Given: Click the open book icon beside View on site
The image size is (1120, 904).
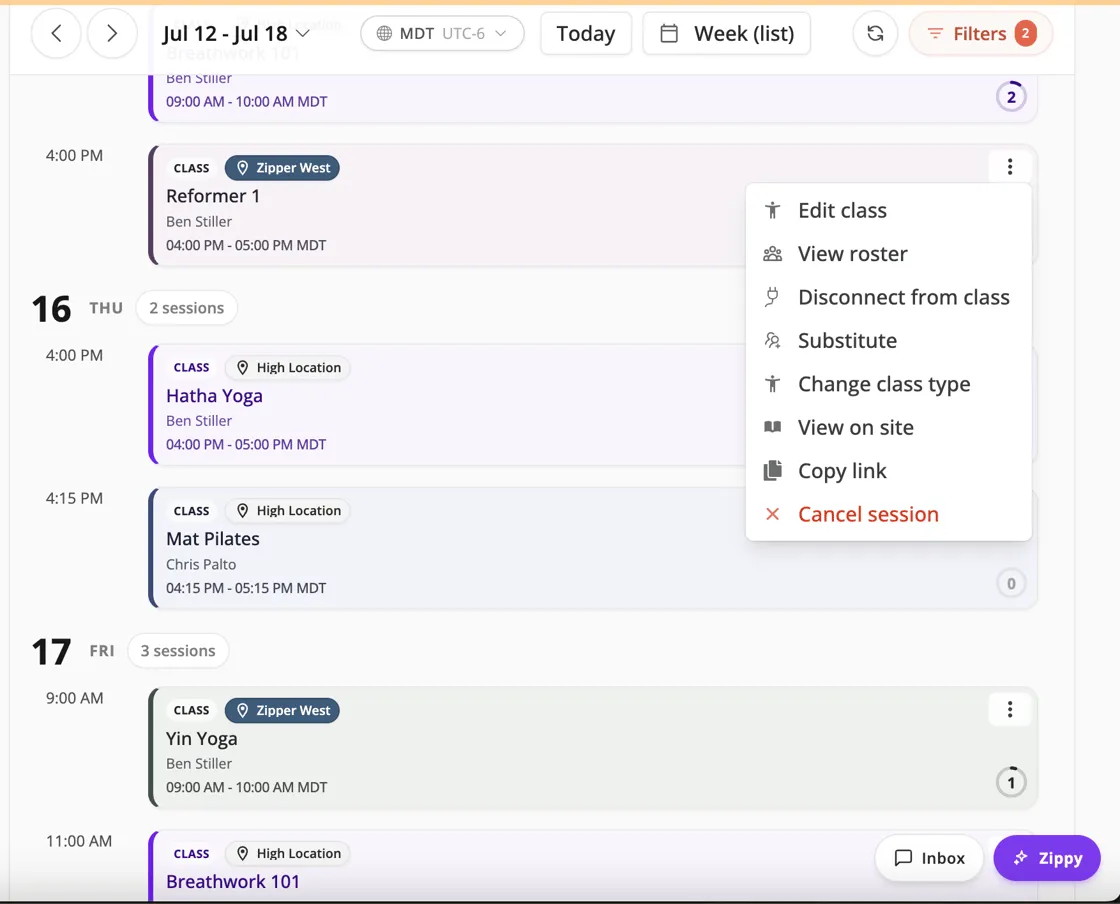Looking at the screenshot, I should pos(772,427).
